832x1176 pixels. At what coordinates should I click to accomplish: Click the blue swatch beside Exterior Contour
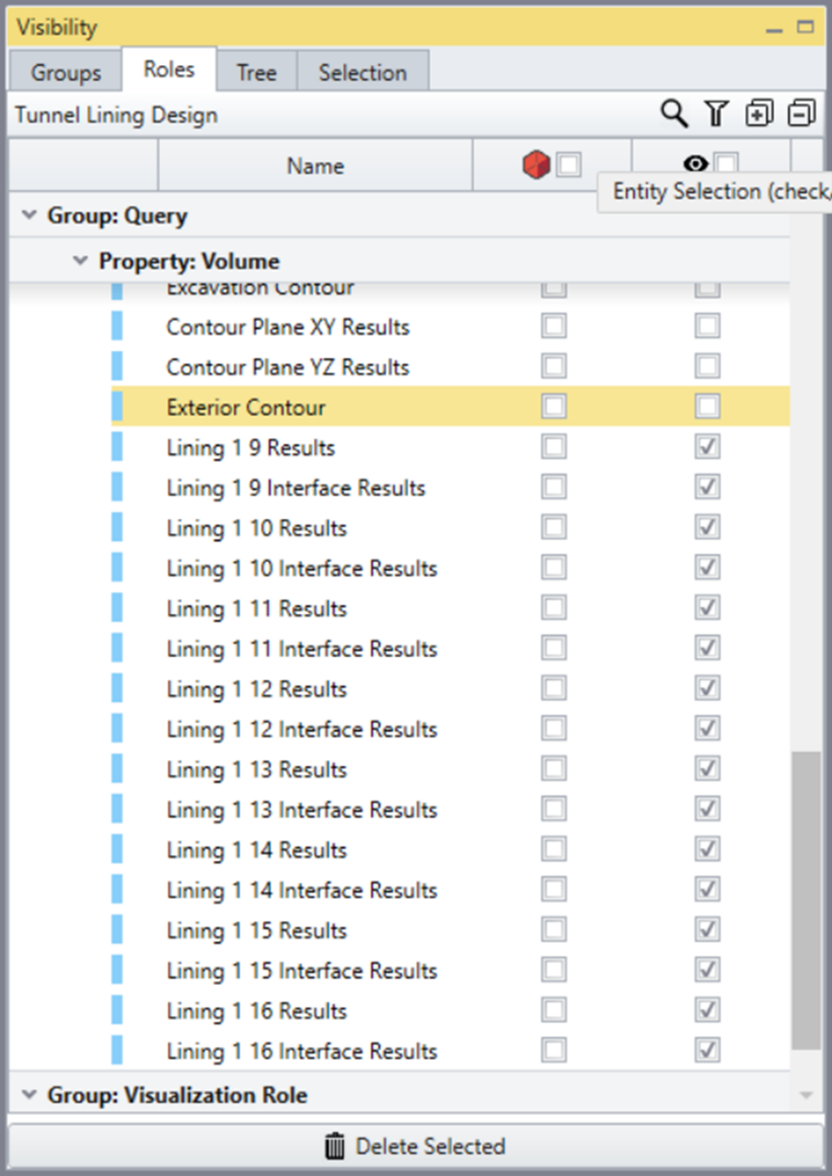pos(117,406)
